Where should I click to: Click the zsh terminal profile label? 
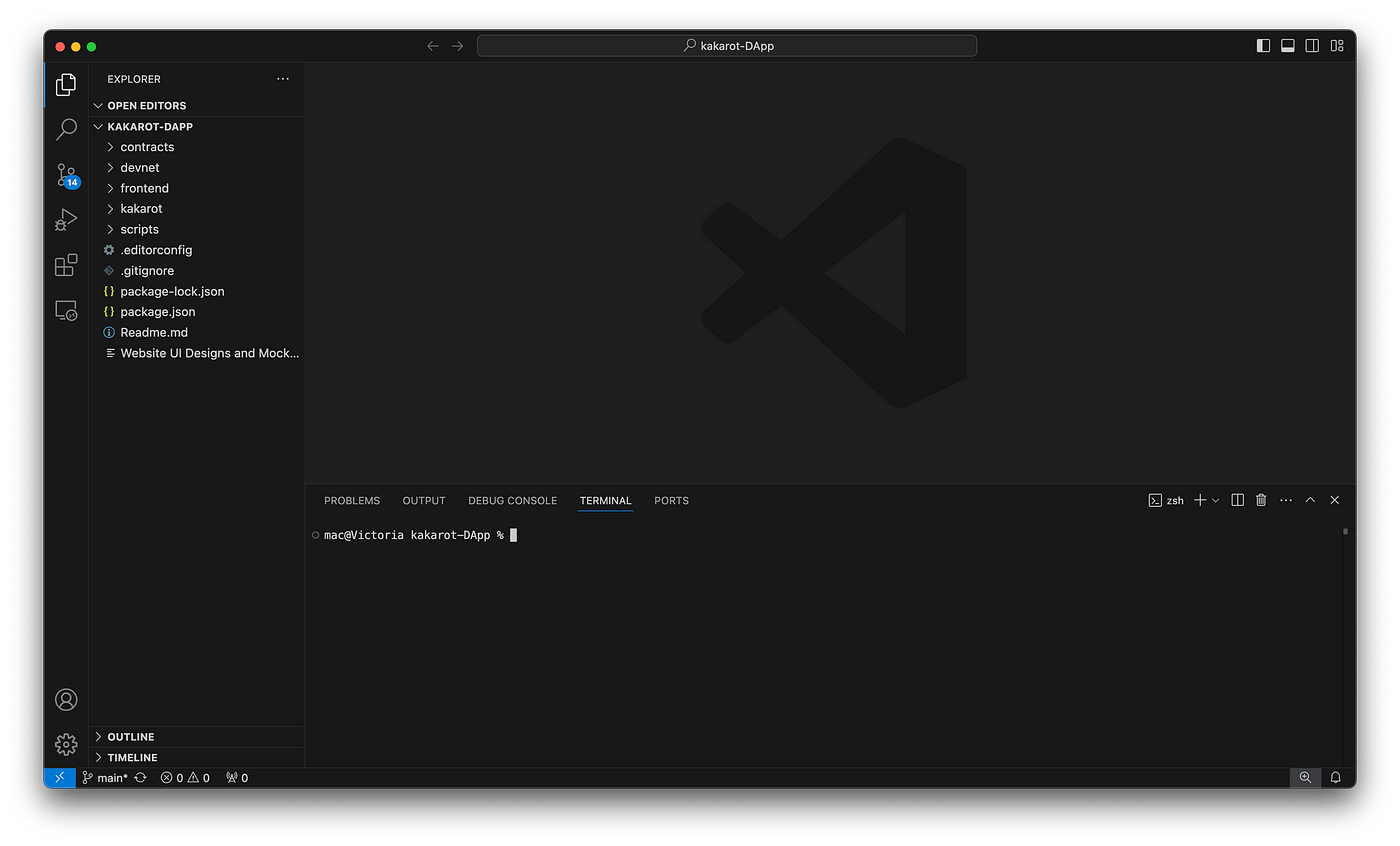point(1166,500)
